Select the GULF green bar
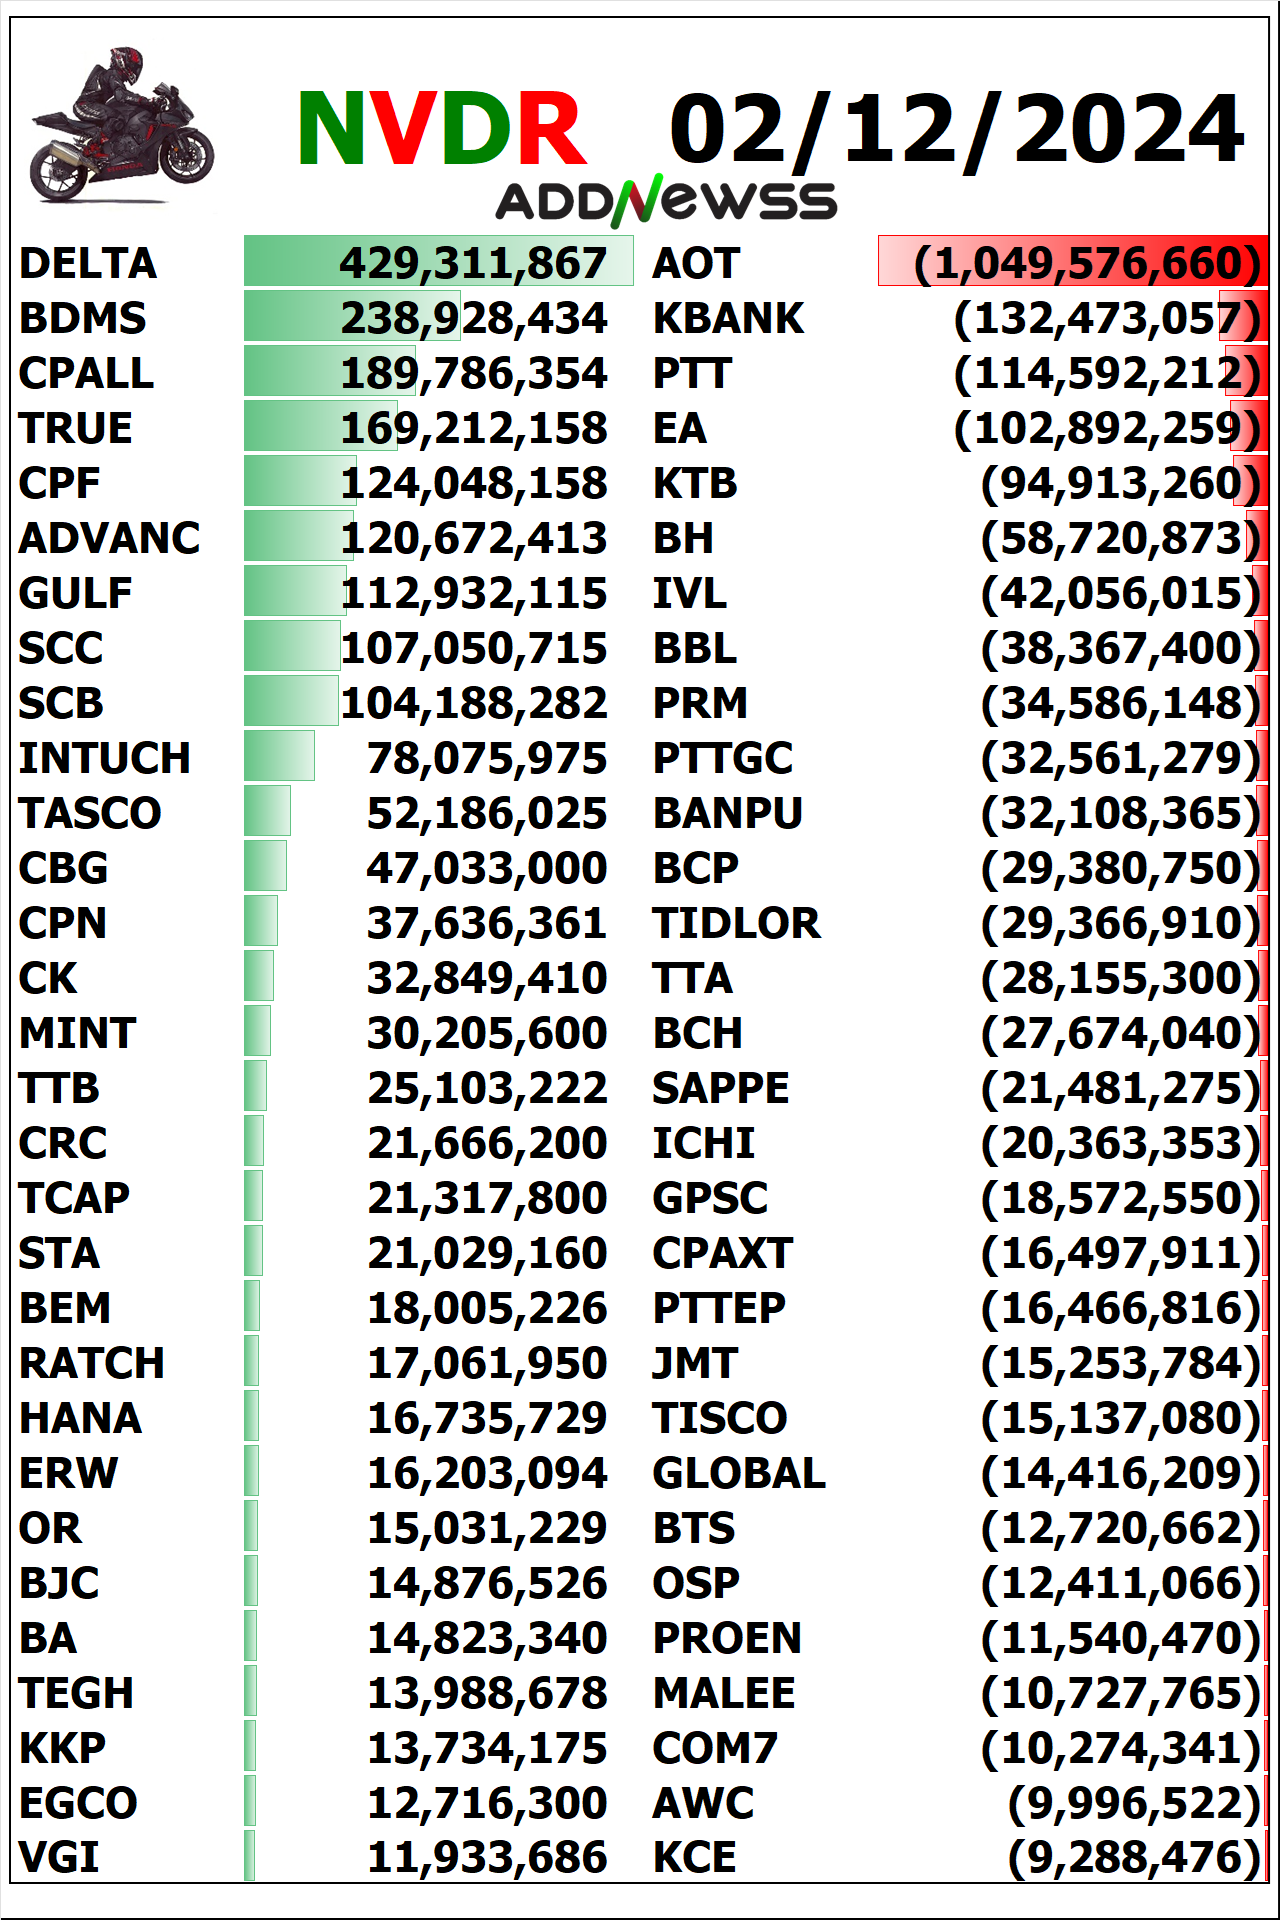This screenshot has height=1920, width=1280. click(295, 591)
